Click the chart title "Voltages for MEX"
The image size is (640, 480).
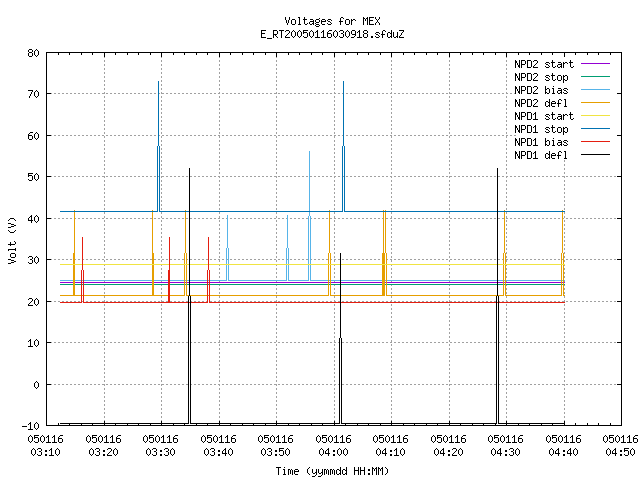[332, 21]
